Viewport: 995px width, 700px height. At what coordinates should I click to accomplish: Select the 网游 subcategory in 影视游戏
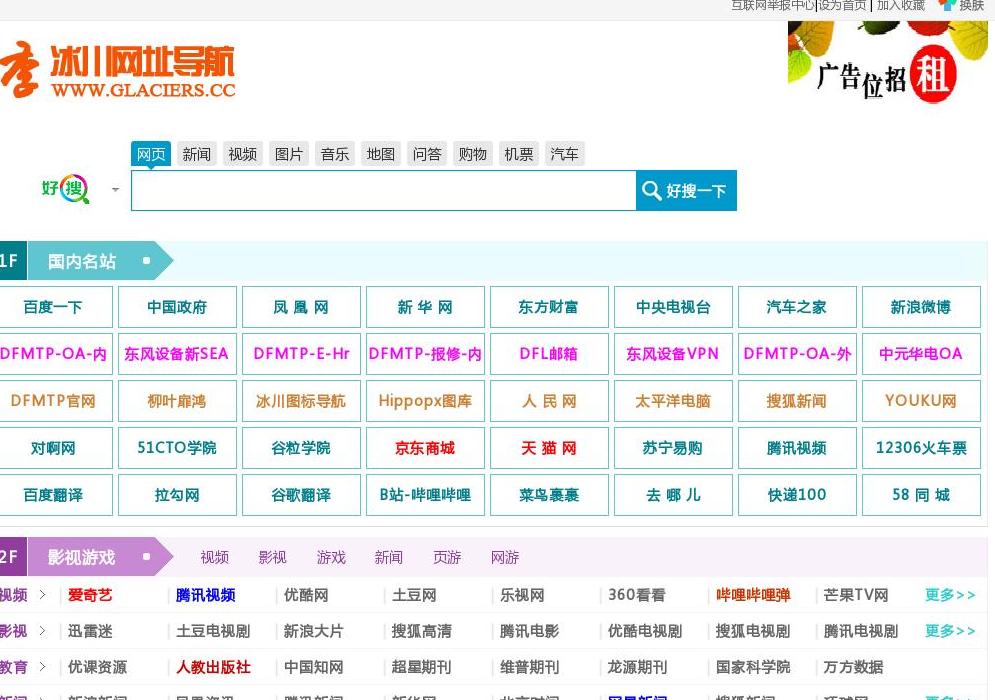point(505,557)
